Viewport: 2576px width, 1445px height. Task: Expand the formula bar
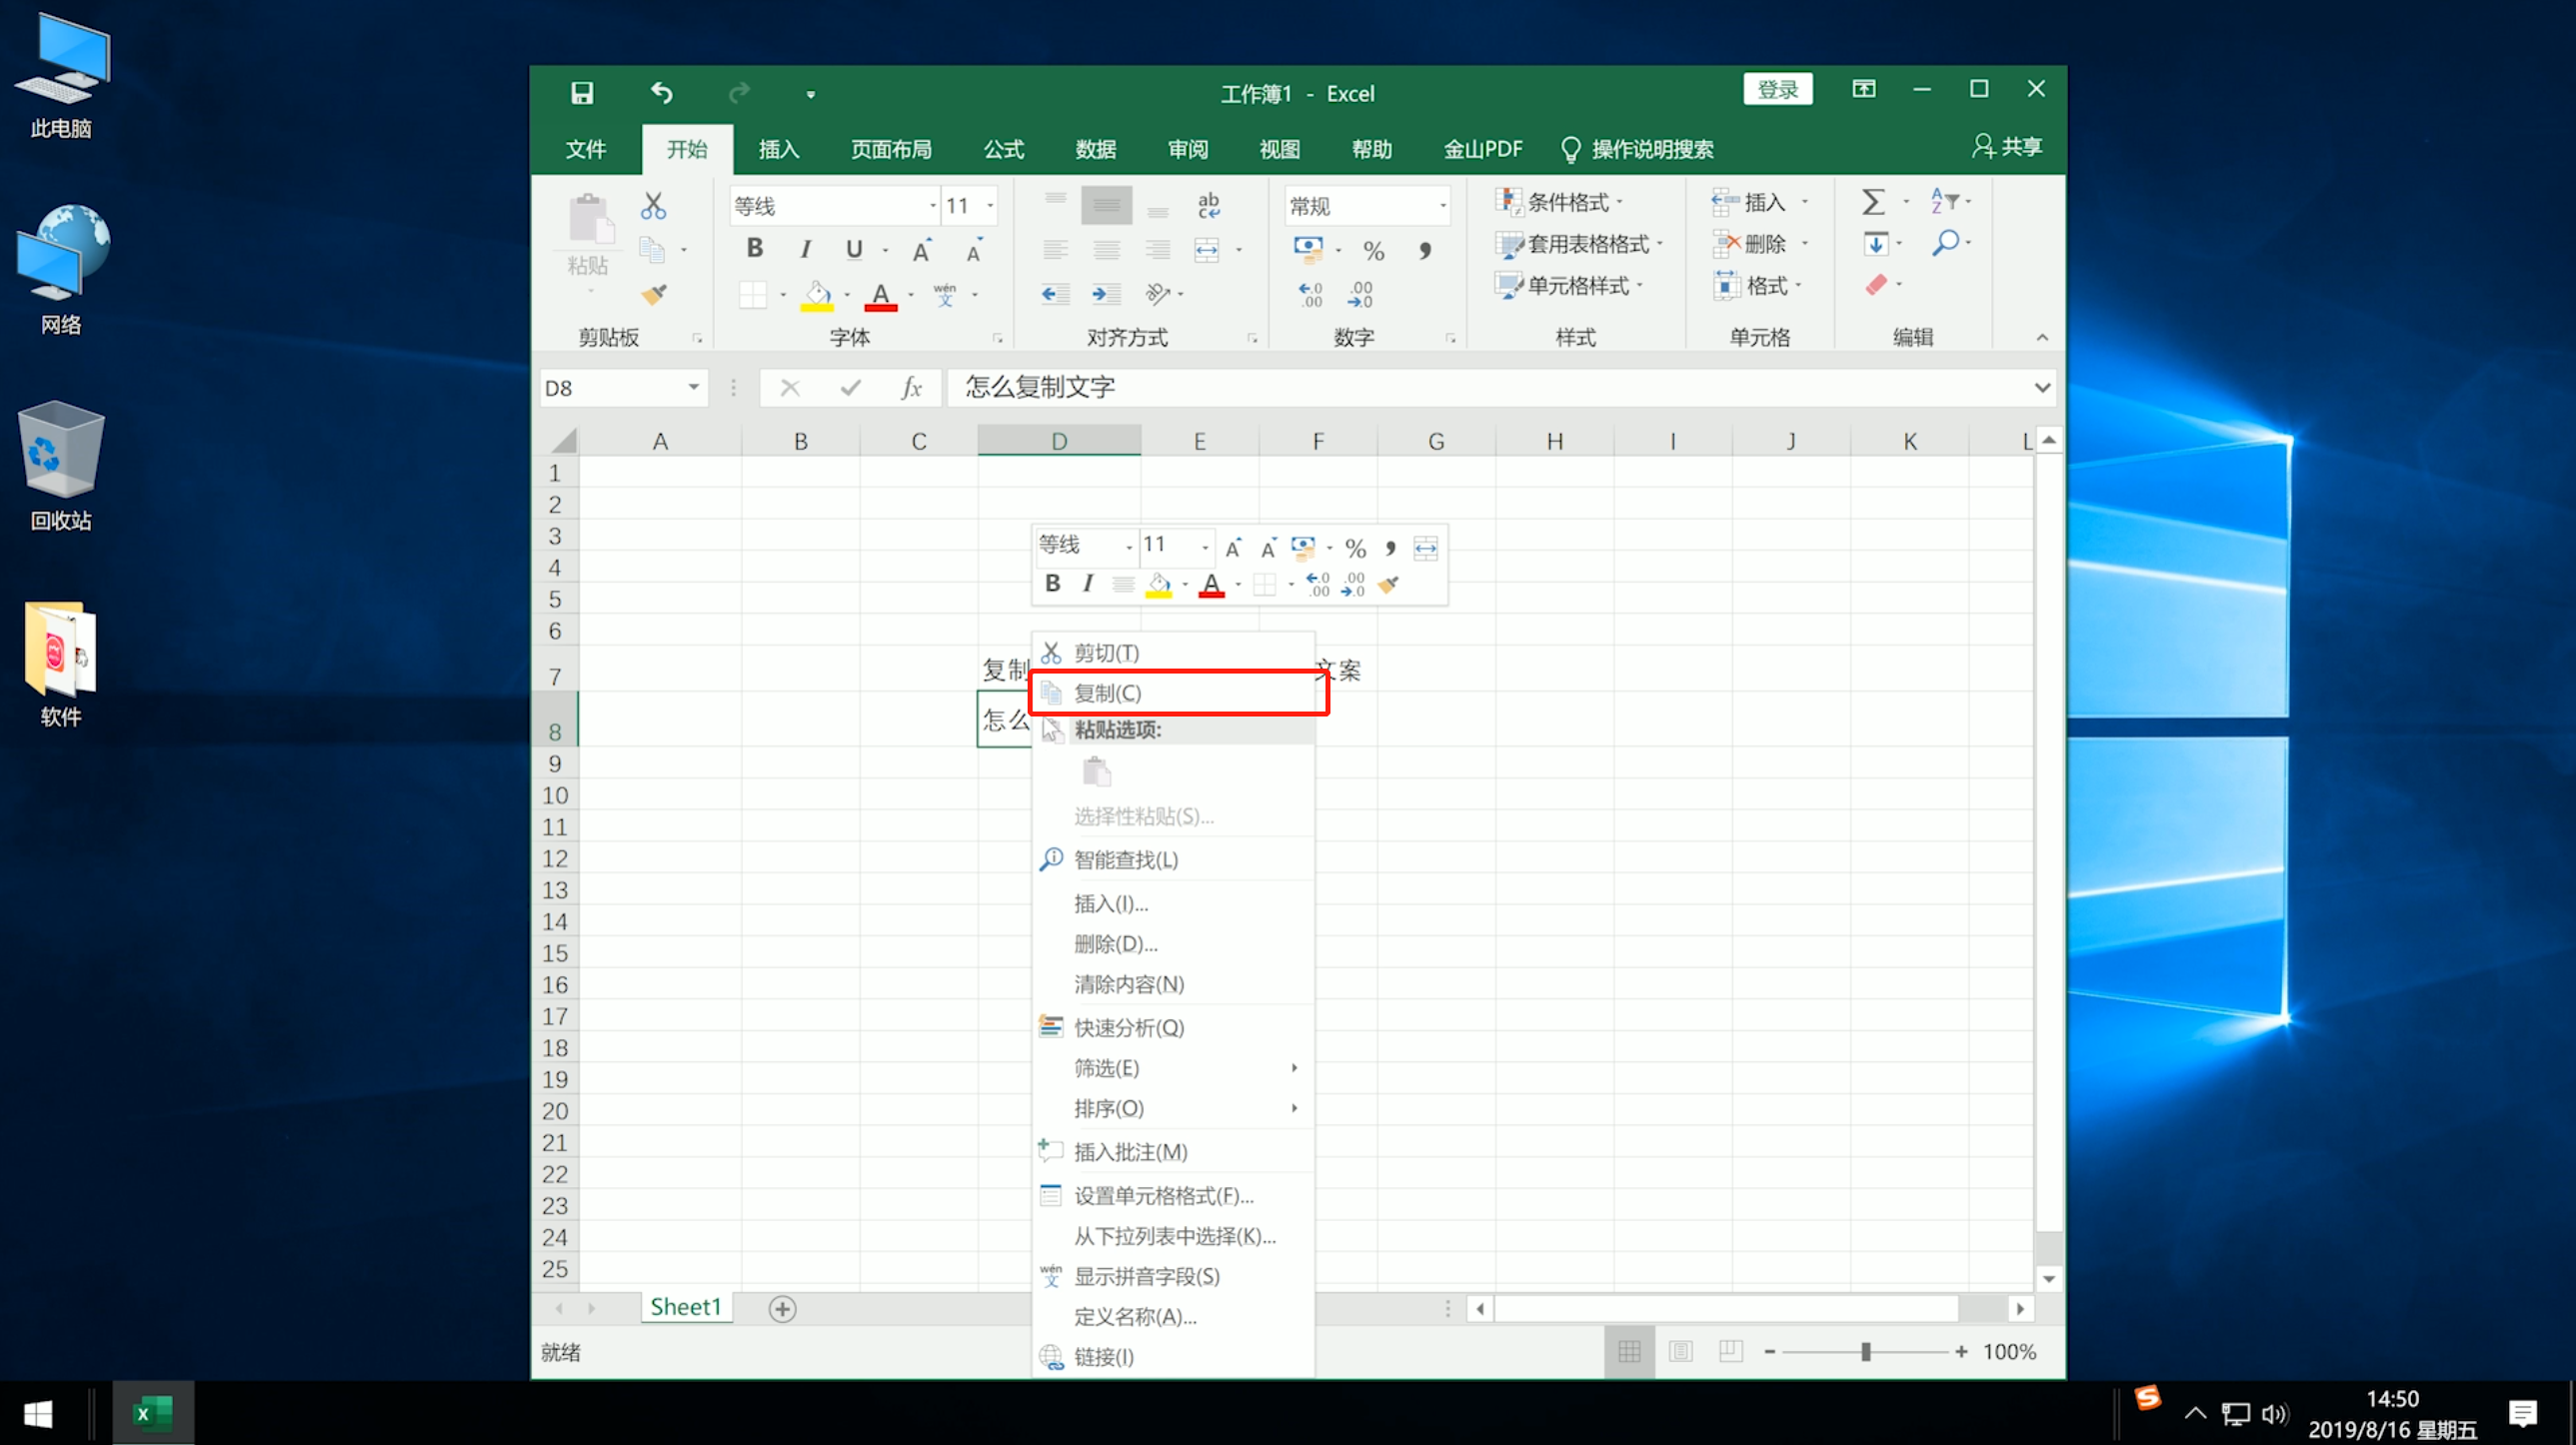point(2042,388)
